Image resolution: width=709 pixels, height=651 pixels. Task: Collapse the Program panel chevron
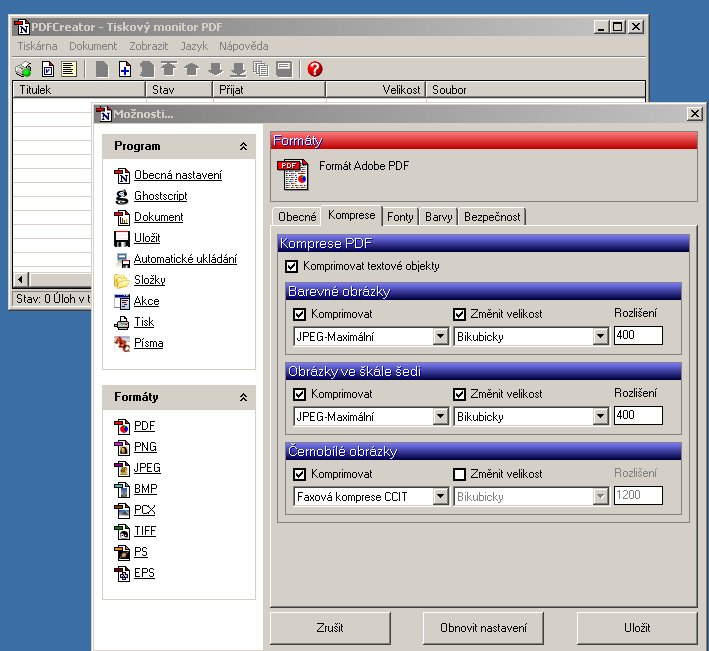point(243,146)
